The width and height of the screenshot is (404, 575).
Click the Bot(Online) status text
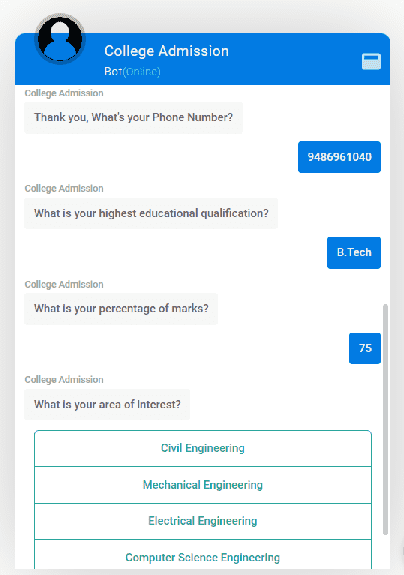pos(132,71)
